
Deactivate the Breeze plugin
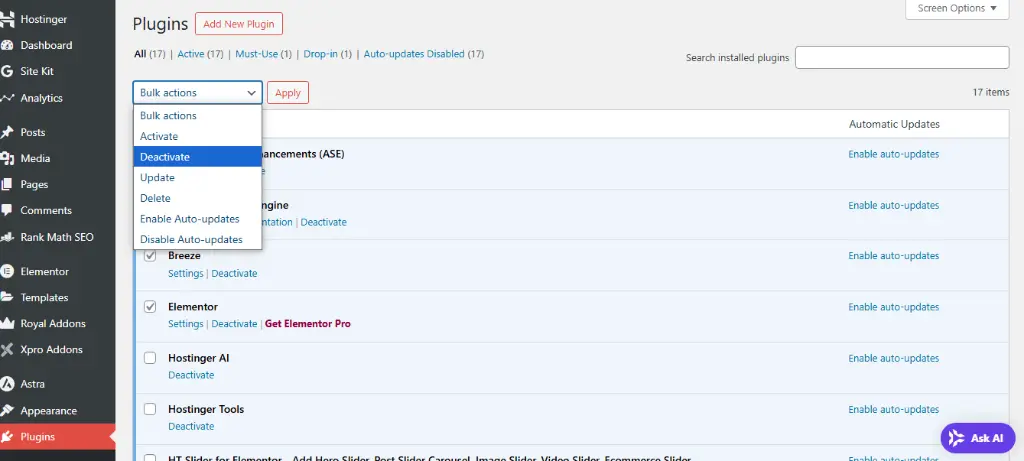234,273
